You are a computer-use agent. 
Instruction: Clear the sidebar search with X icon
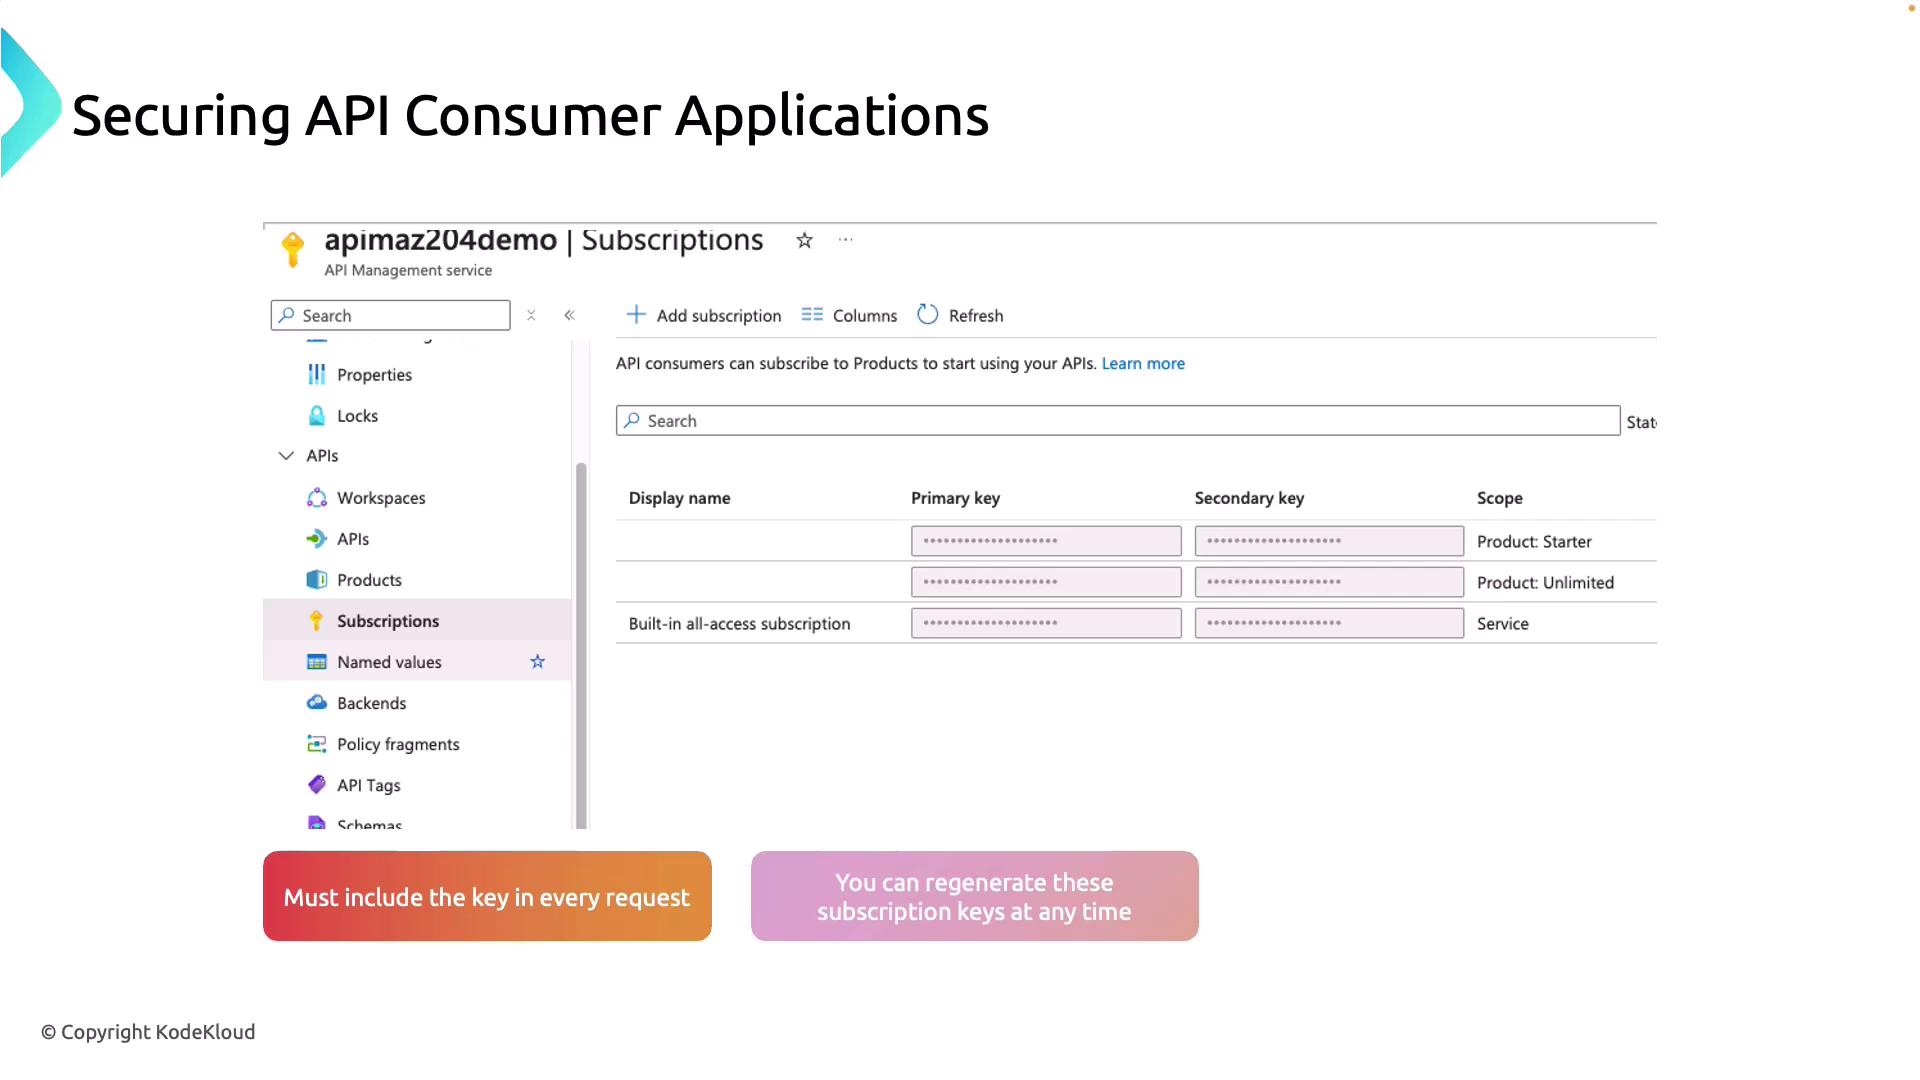click(531, 316)
